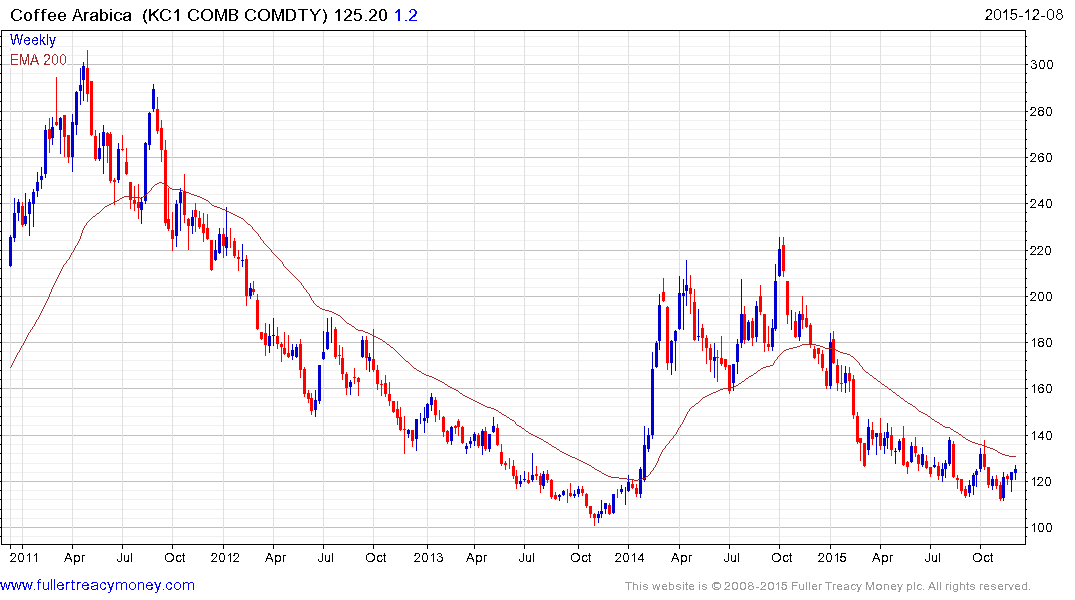1075x600 pixels.
Task: Select the 2012 year label on time axis
Action: point(225,557)
